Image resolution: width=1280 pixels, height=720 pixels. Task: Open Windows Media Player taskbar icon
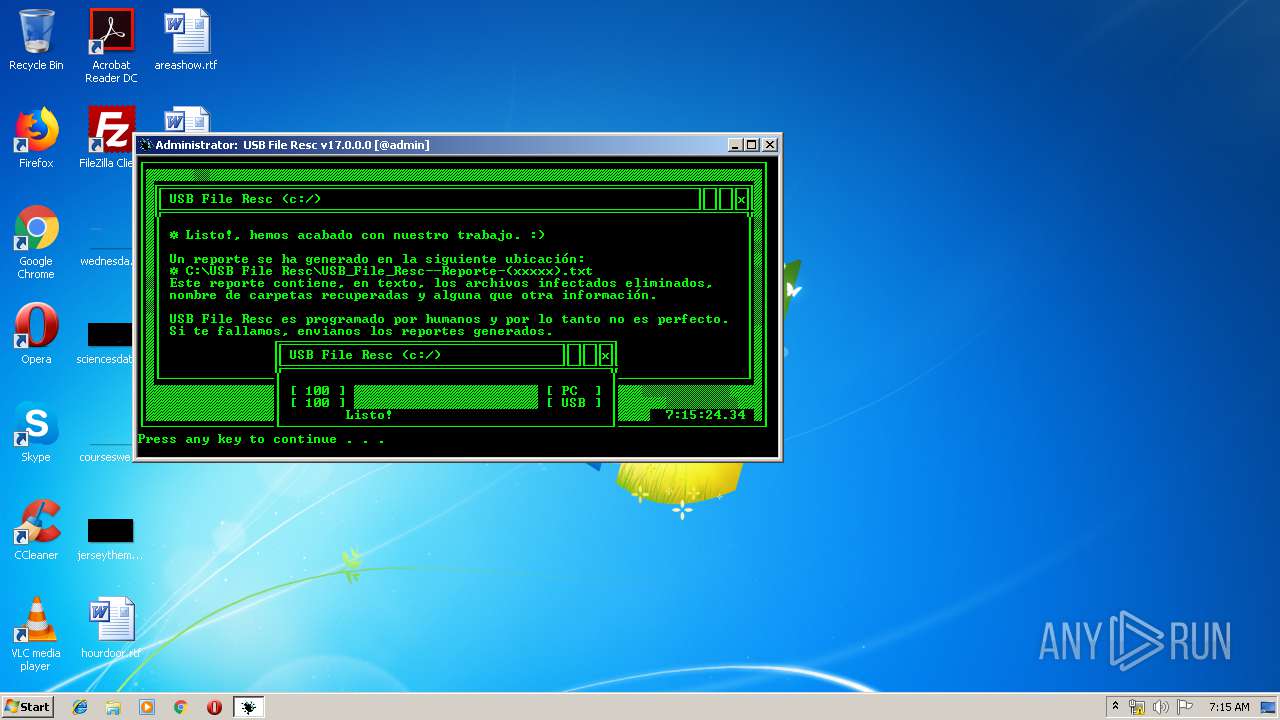point(147,707)
